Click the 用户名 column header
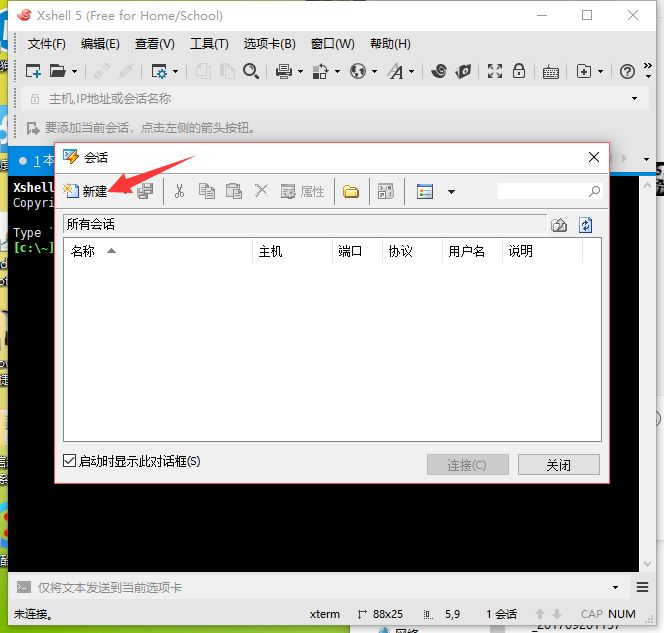 pos(473,251)
